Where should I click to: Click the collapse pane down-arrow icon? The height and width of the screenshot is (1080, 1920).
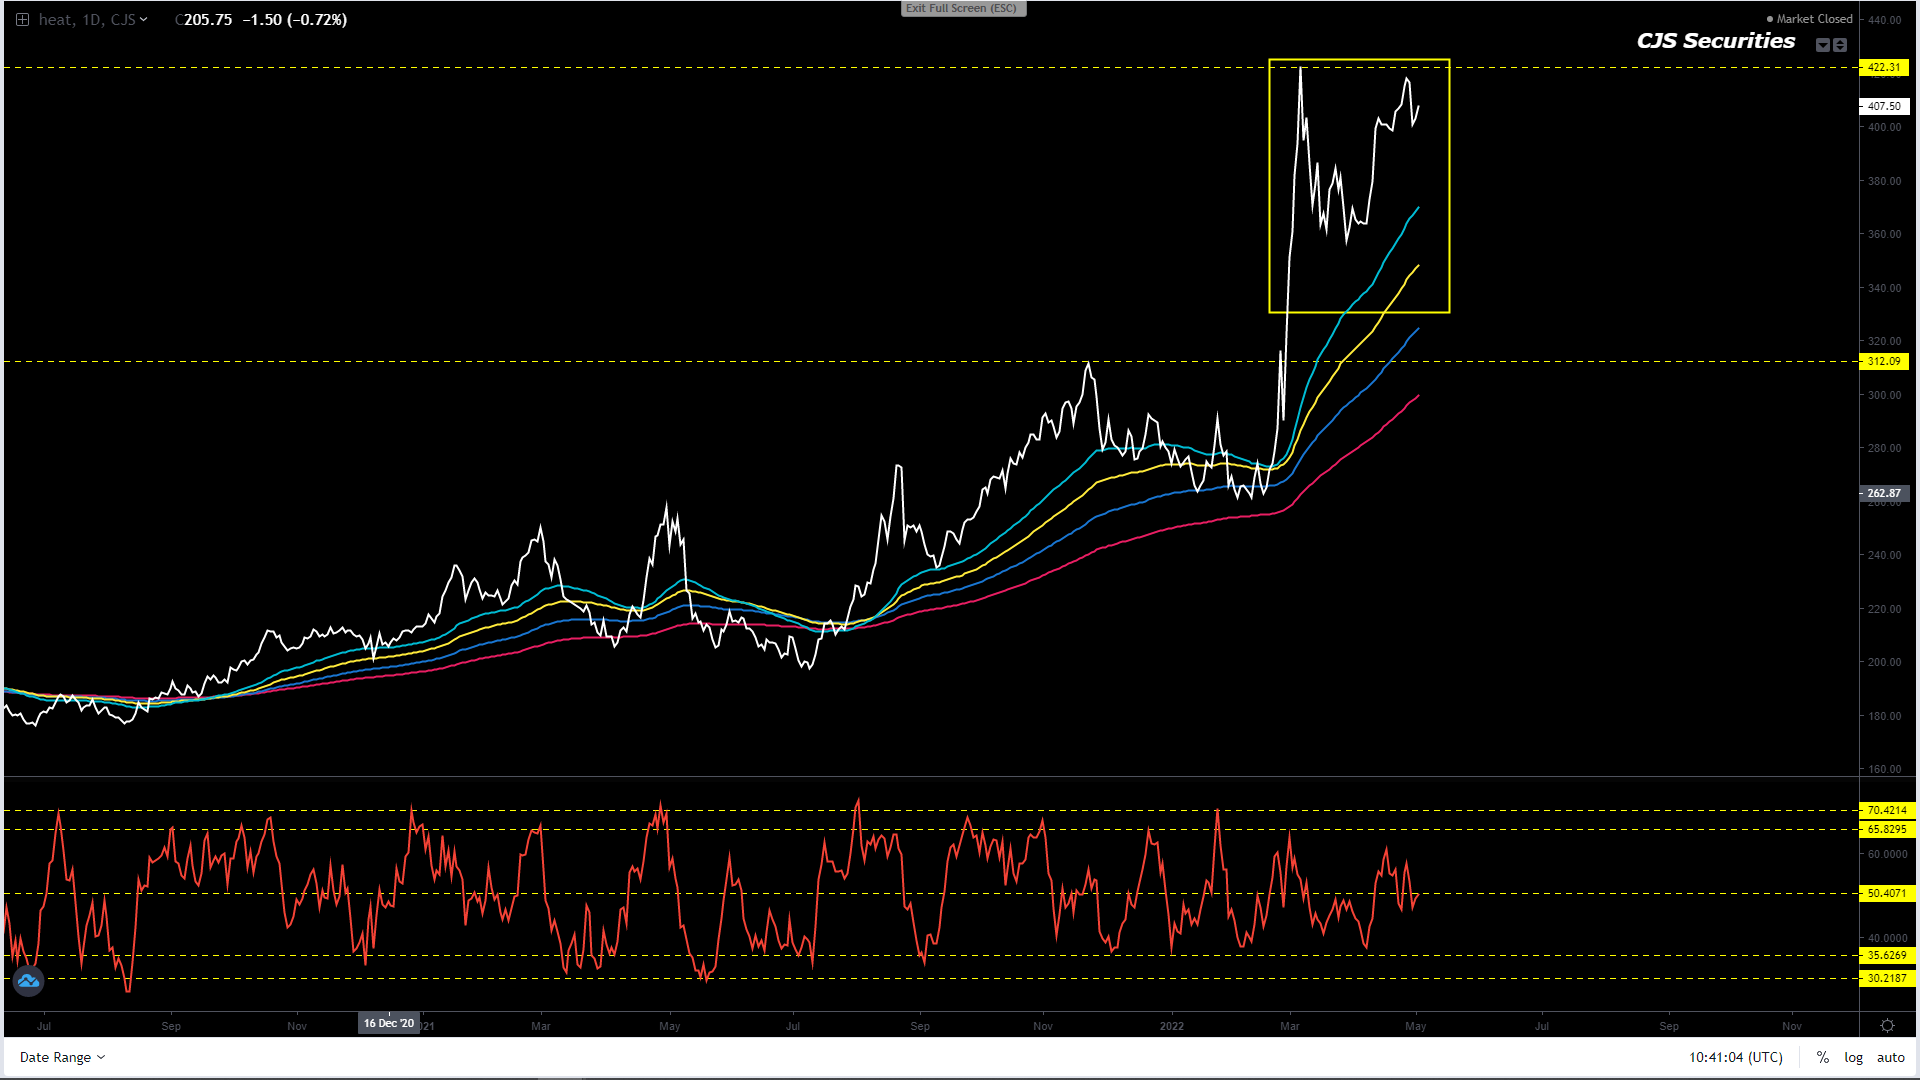tap(1823, 45)
